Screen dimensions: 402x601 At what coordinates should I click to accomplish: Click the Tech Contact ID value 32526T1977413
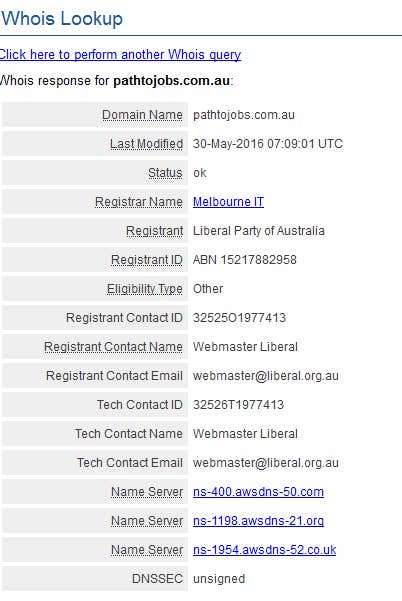click(238, 405)
